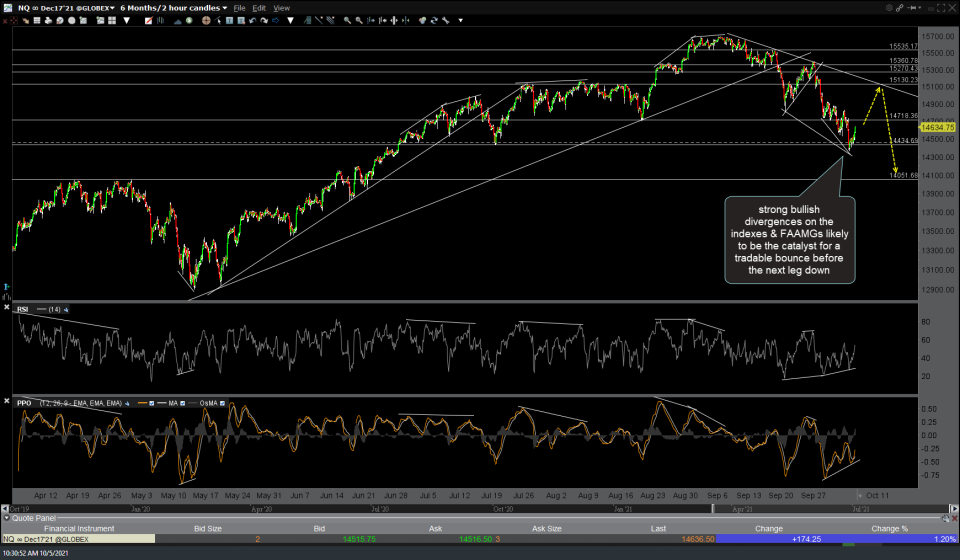Click the gray round circle toolbar icon
Image resolution: width=960 pixels, height=560 pixels.
(72, 20)
